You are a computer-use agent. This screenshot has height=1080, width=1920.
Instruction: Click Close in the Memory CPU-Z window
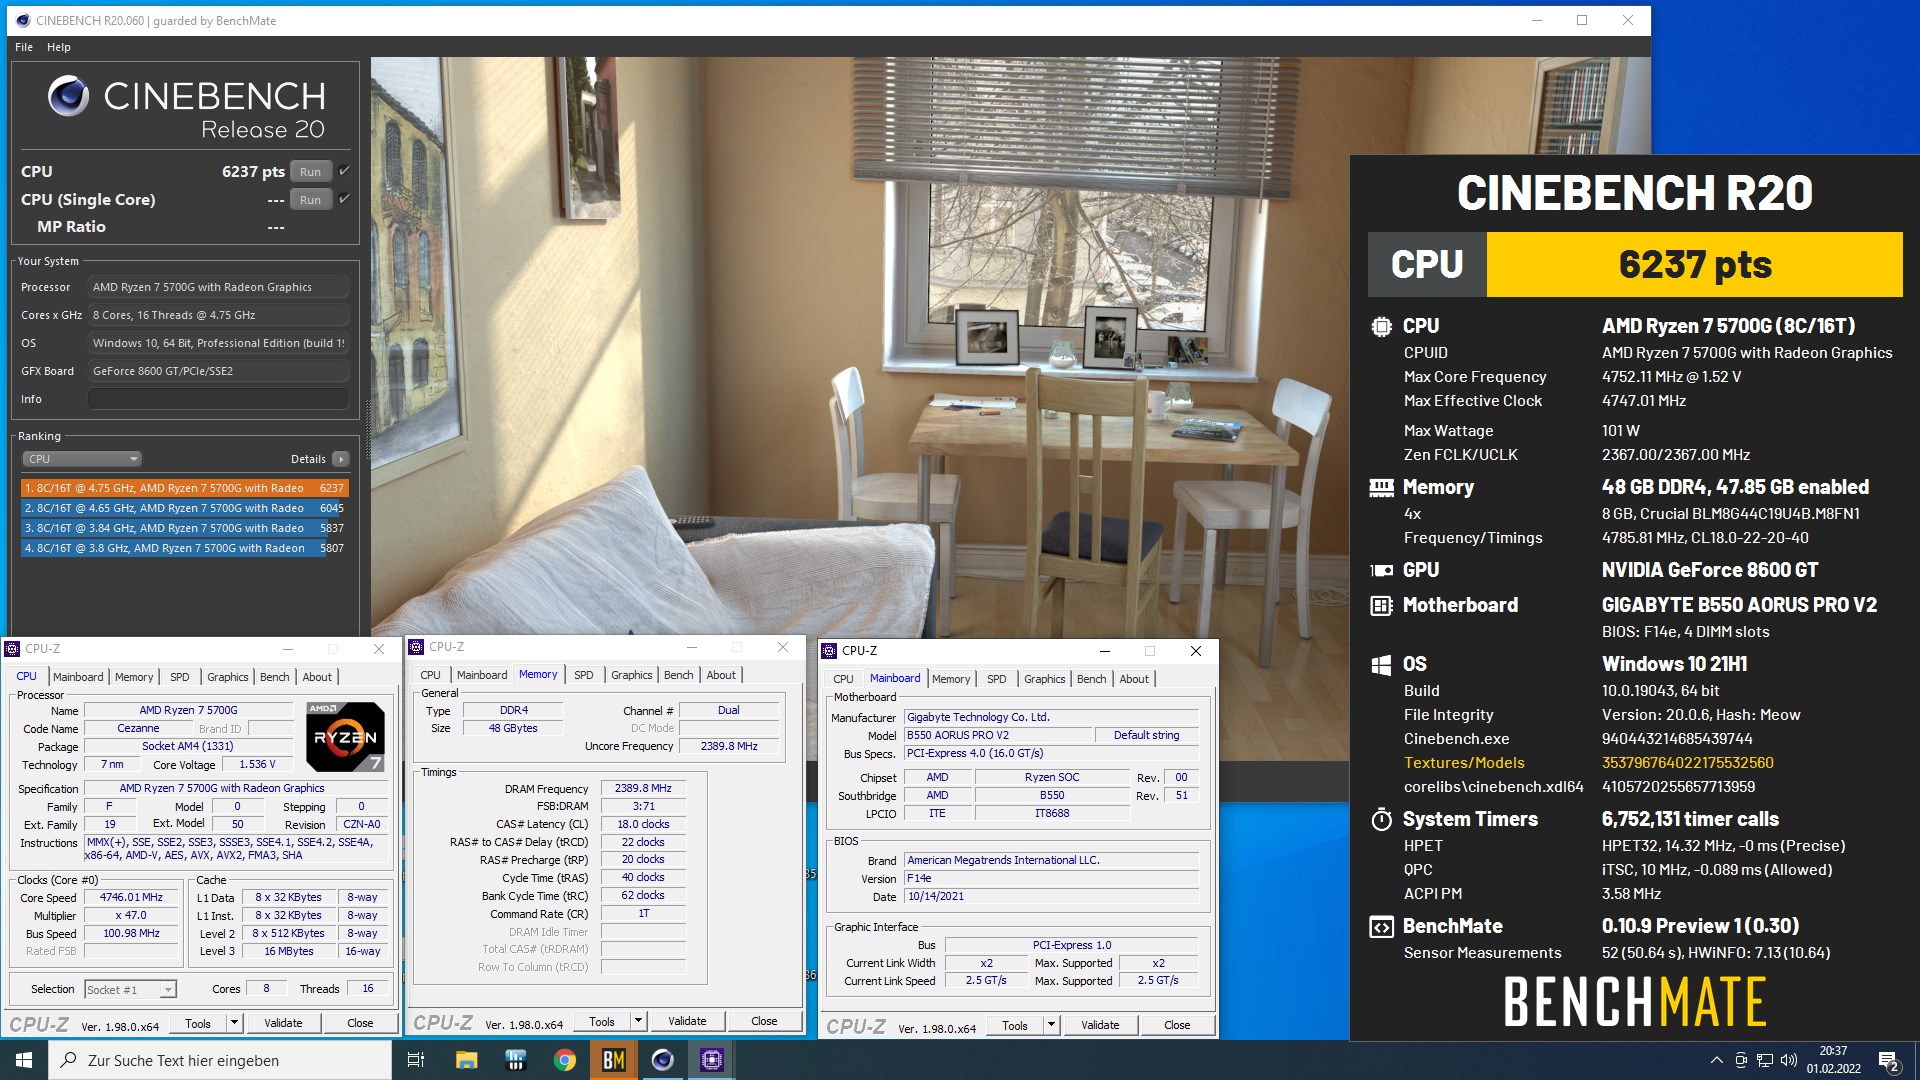(x=764, y=1021)
